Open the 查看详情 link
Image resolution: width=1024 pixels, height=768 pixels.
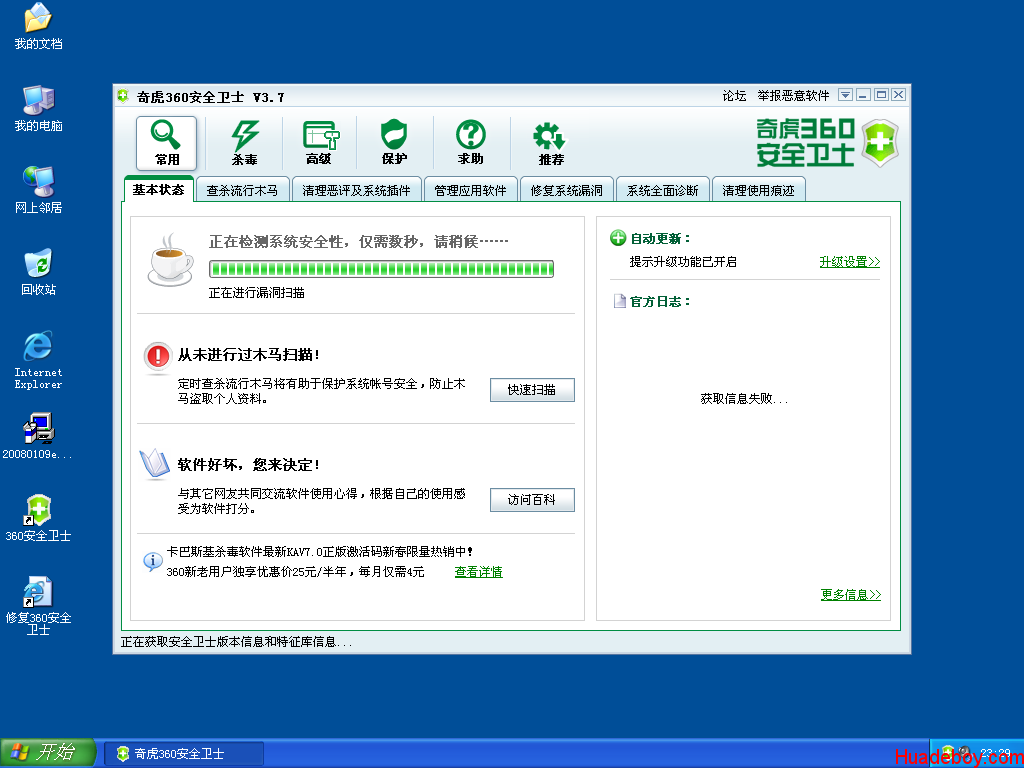479,572
